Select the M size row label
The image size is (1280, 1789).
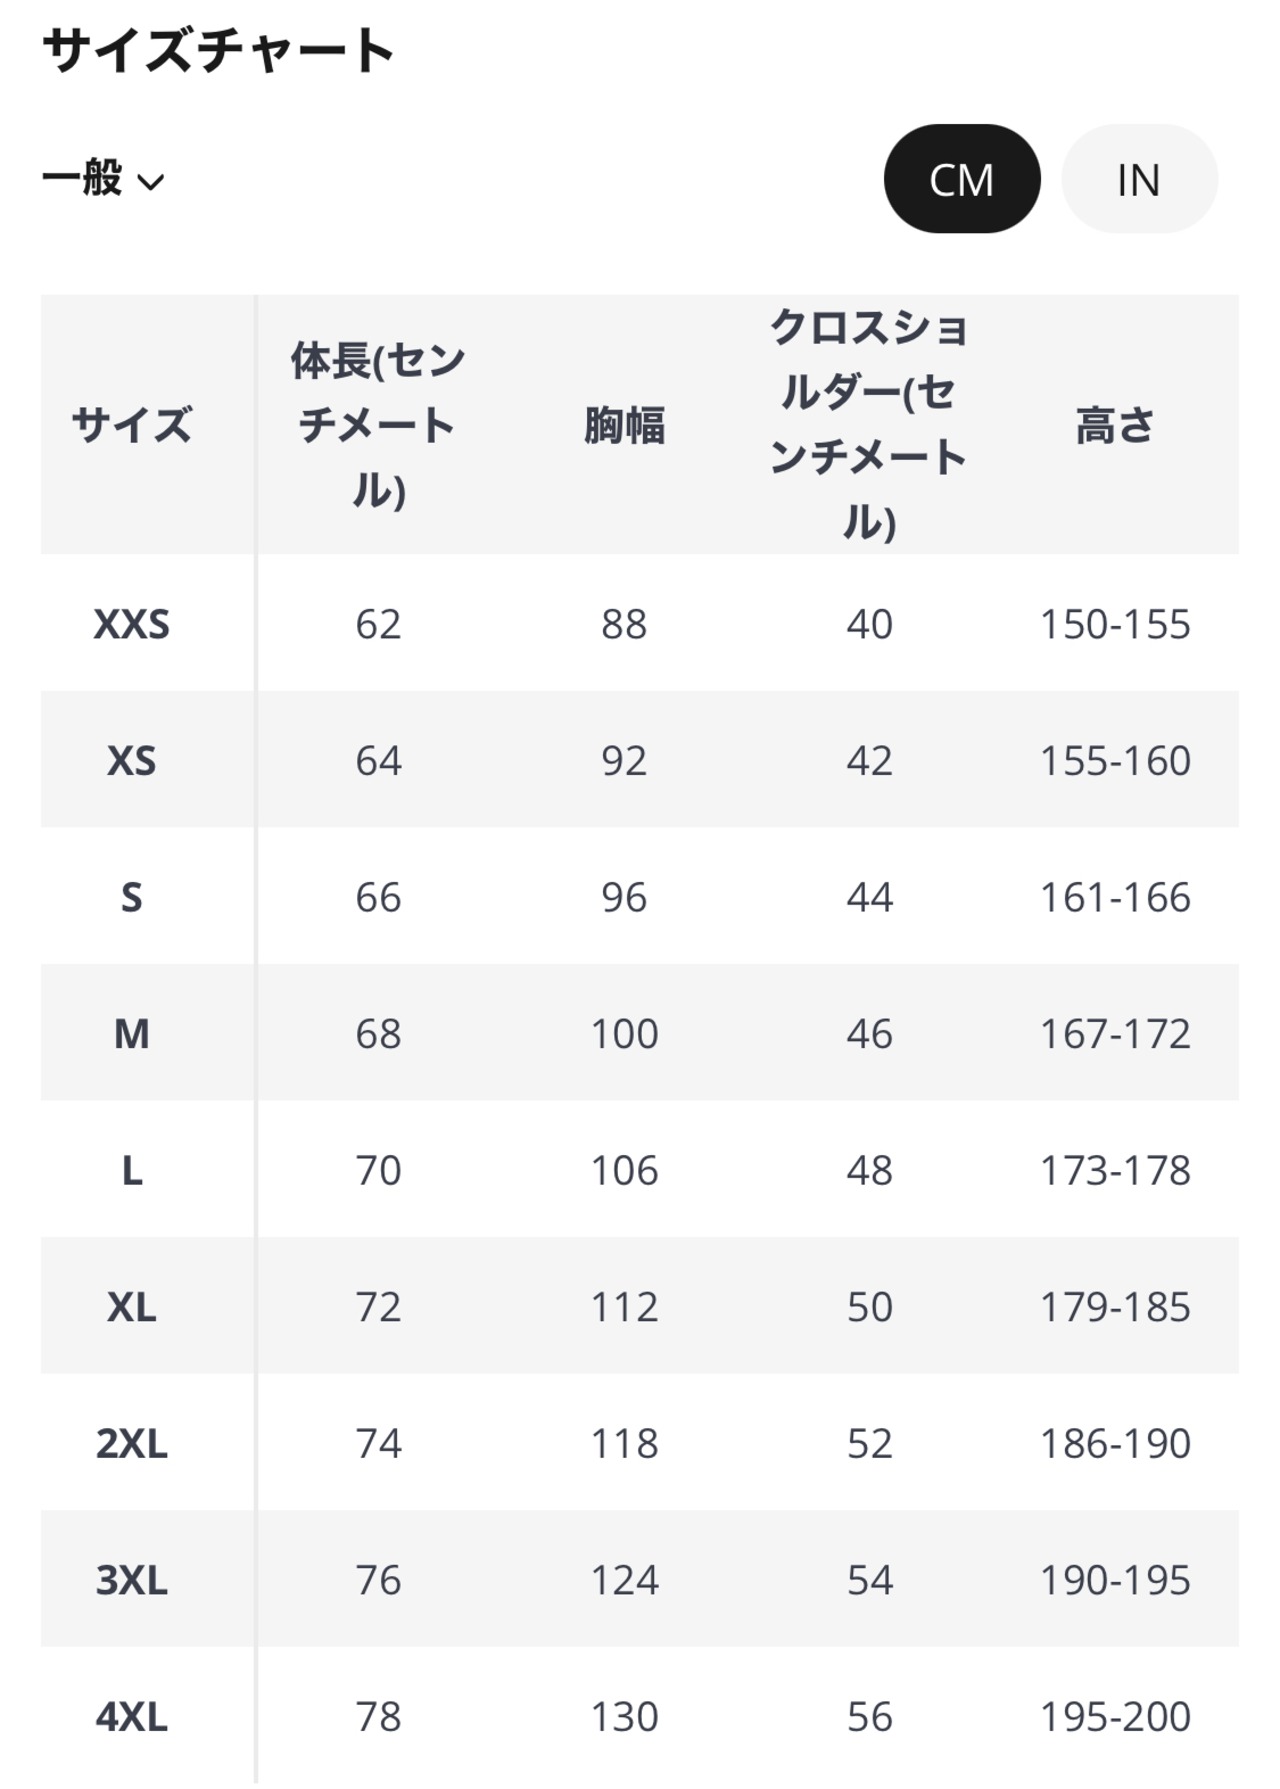(x=131, y=1034)
